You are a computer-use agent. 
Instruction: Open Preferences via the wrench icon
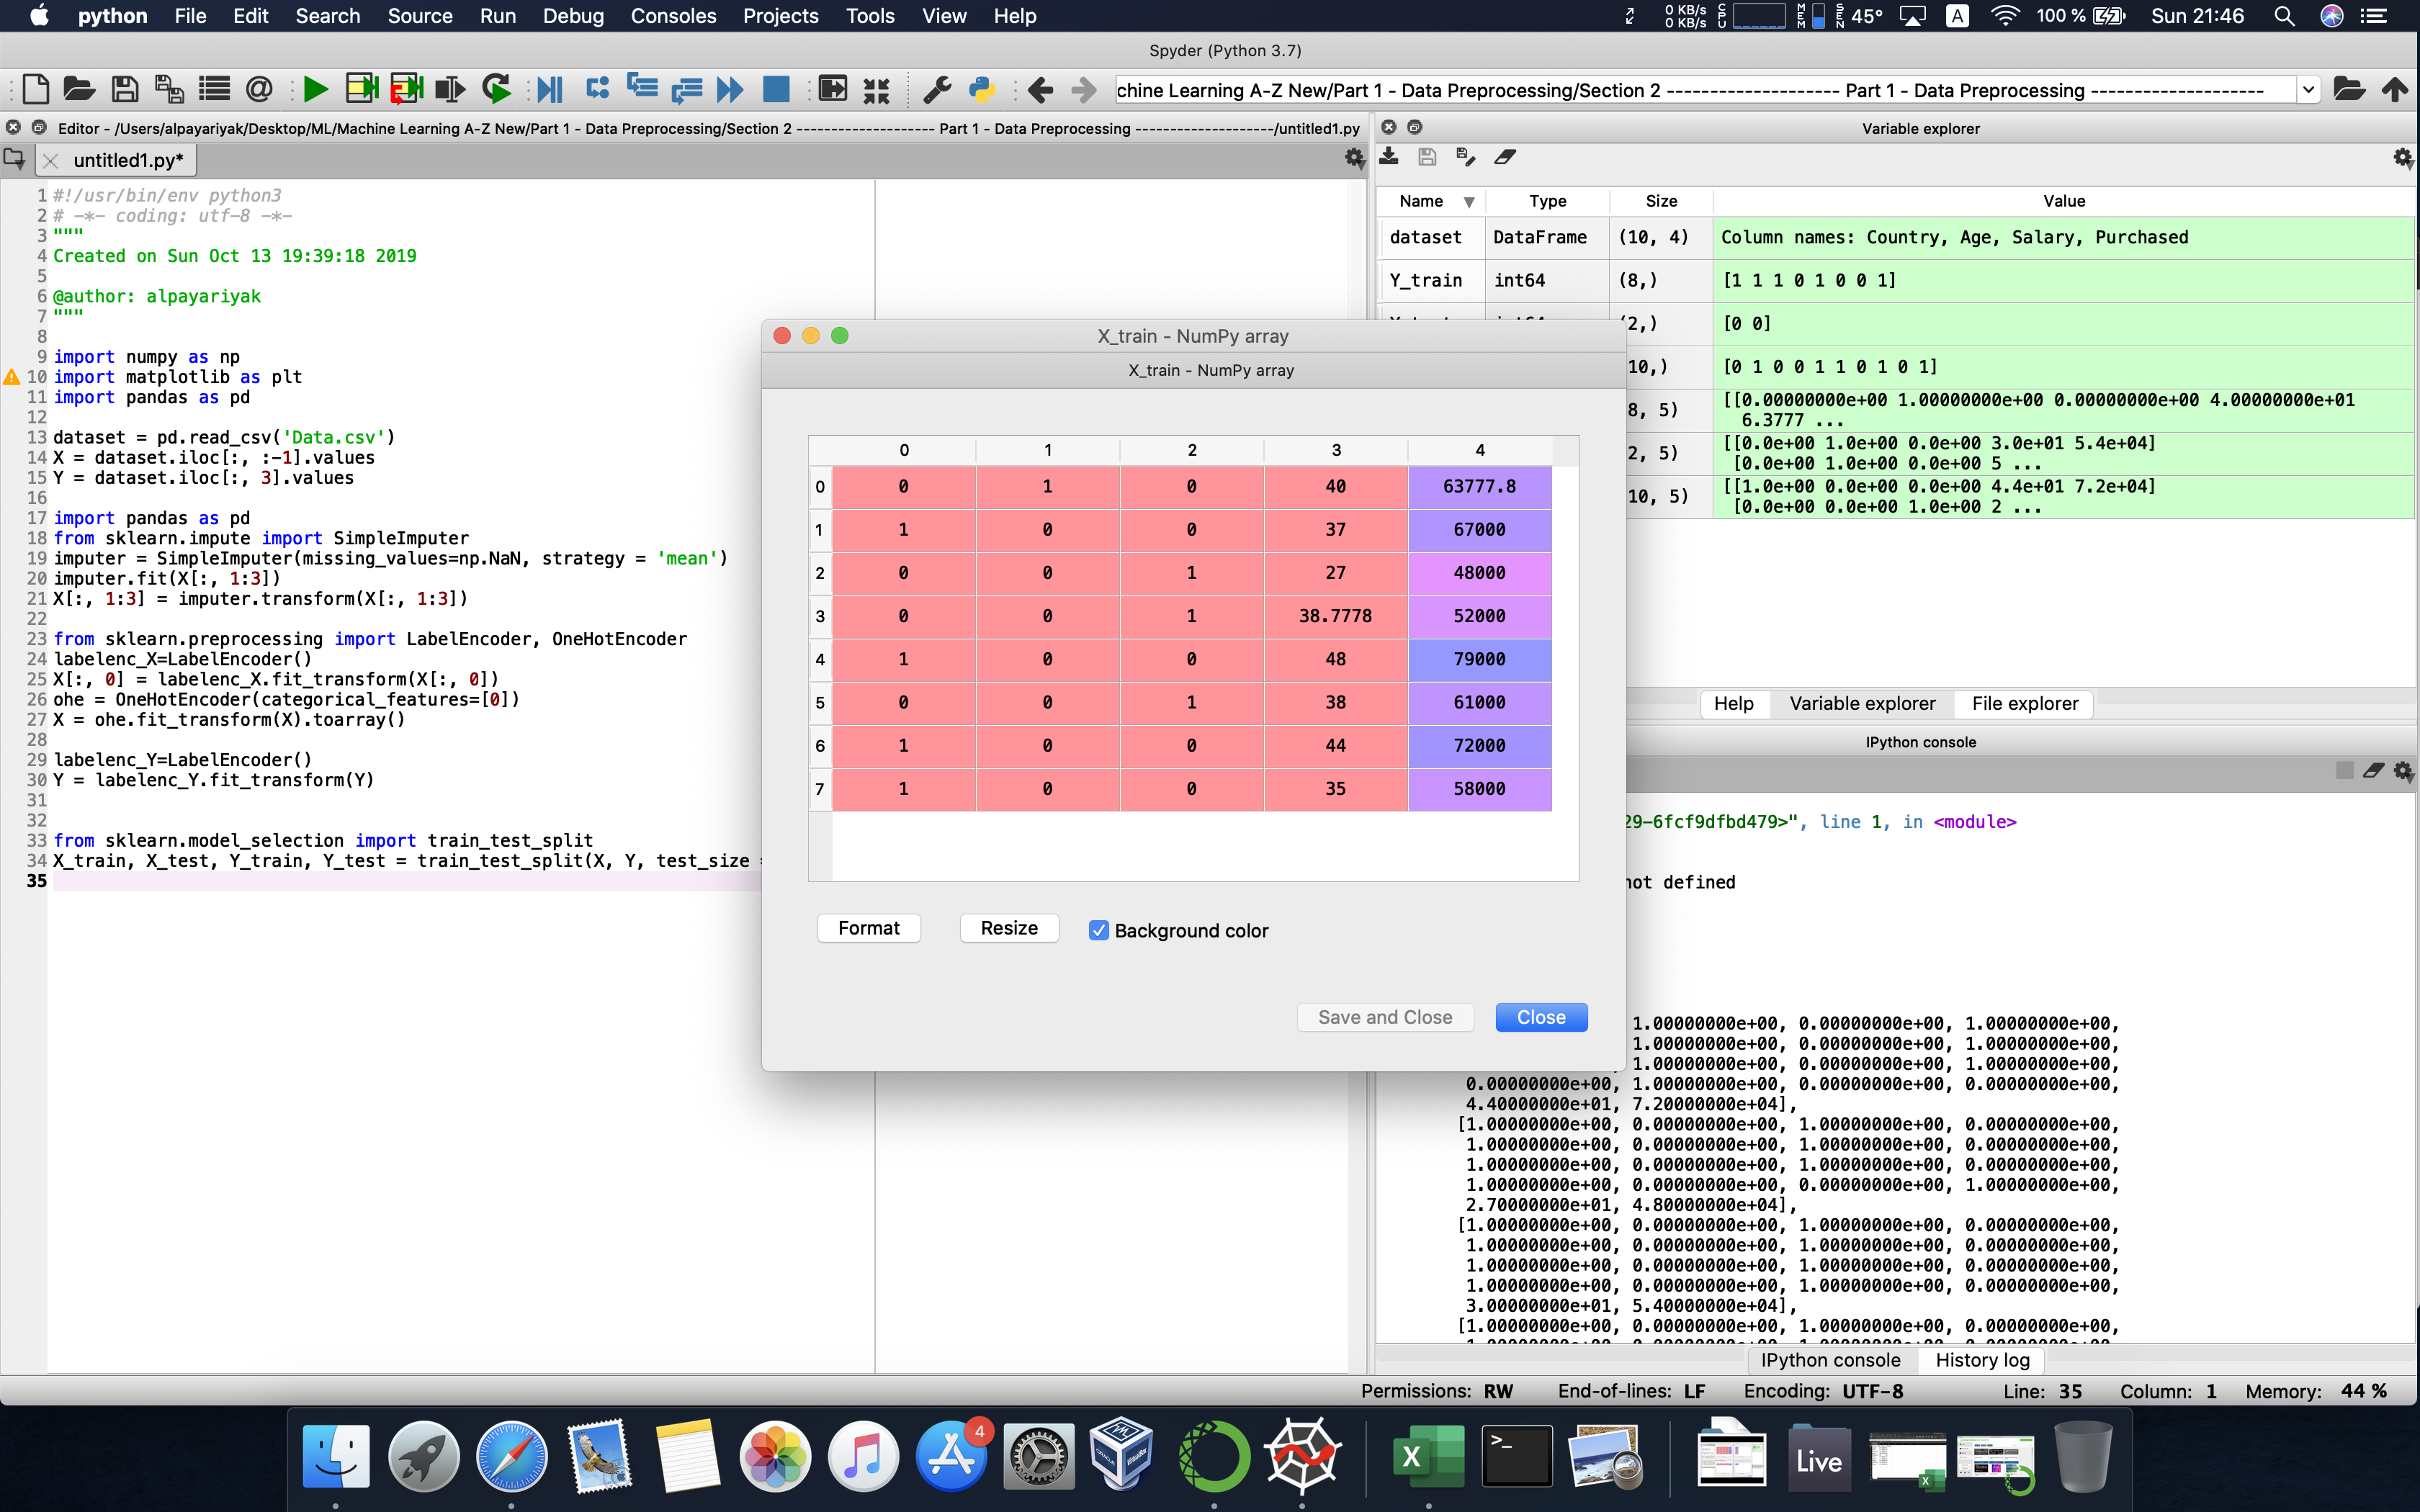(x=937, y=90)
